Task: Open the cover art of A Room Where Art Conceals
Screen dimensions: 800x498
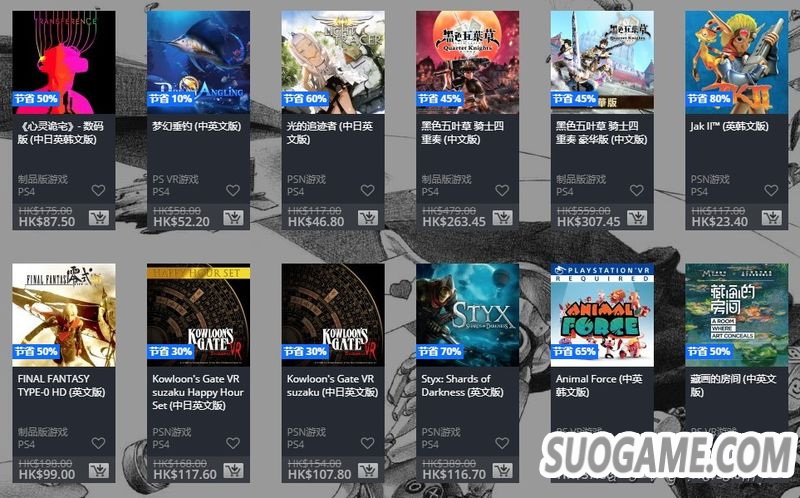Action: coord(737,315)
